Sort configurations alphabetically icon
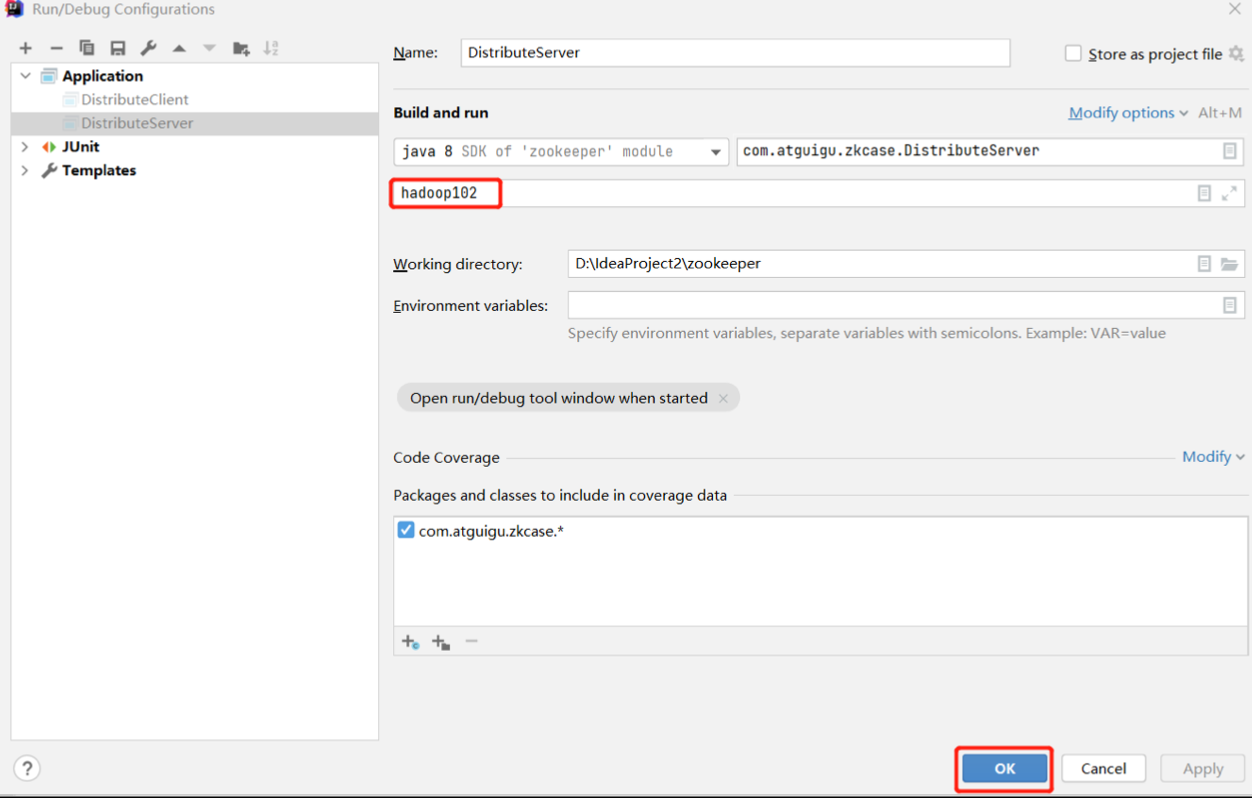The height and width of the screenshot is (798, 1252). pos(271,48)
